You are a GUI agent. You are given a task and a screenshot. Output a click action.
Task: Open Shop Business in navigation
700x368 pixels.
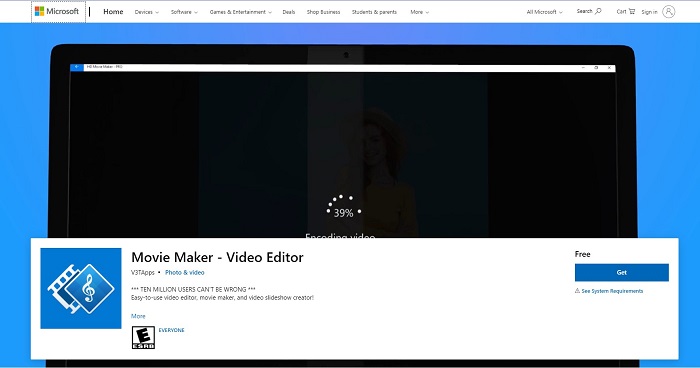tap(323, 12)
